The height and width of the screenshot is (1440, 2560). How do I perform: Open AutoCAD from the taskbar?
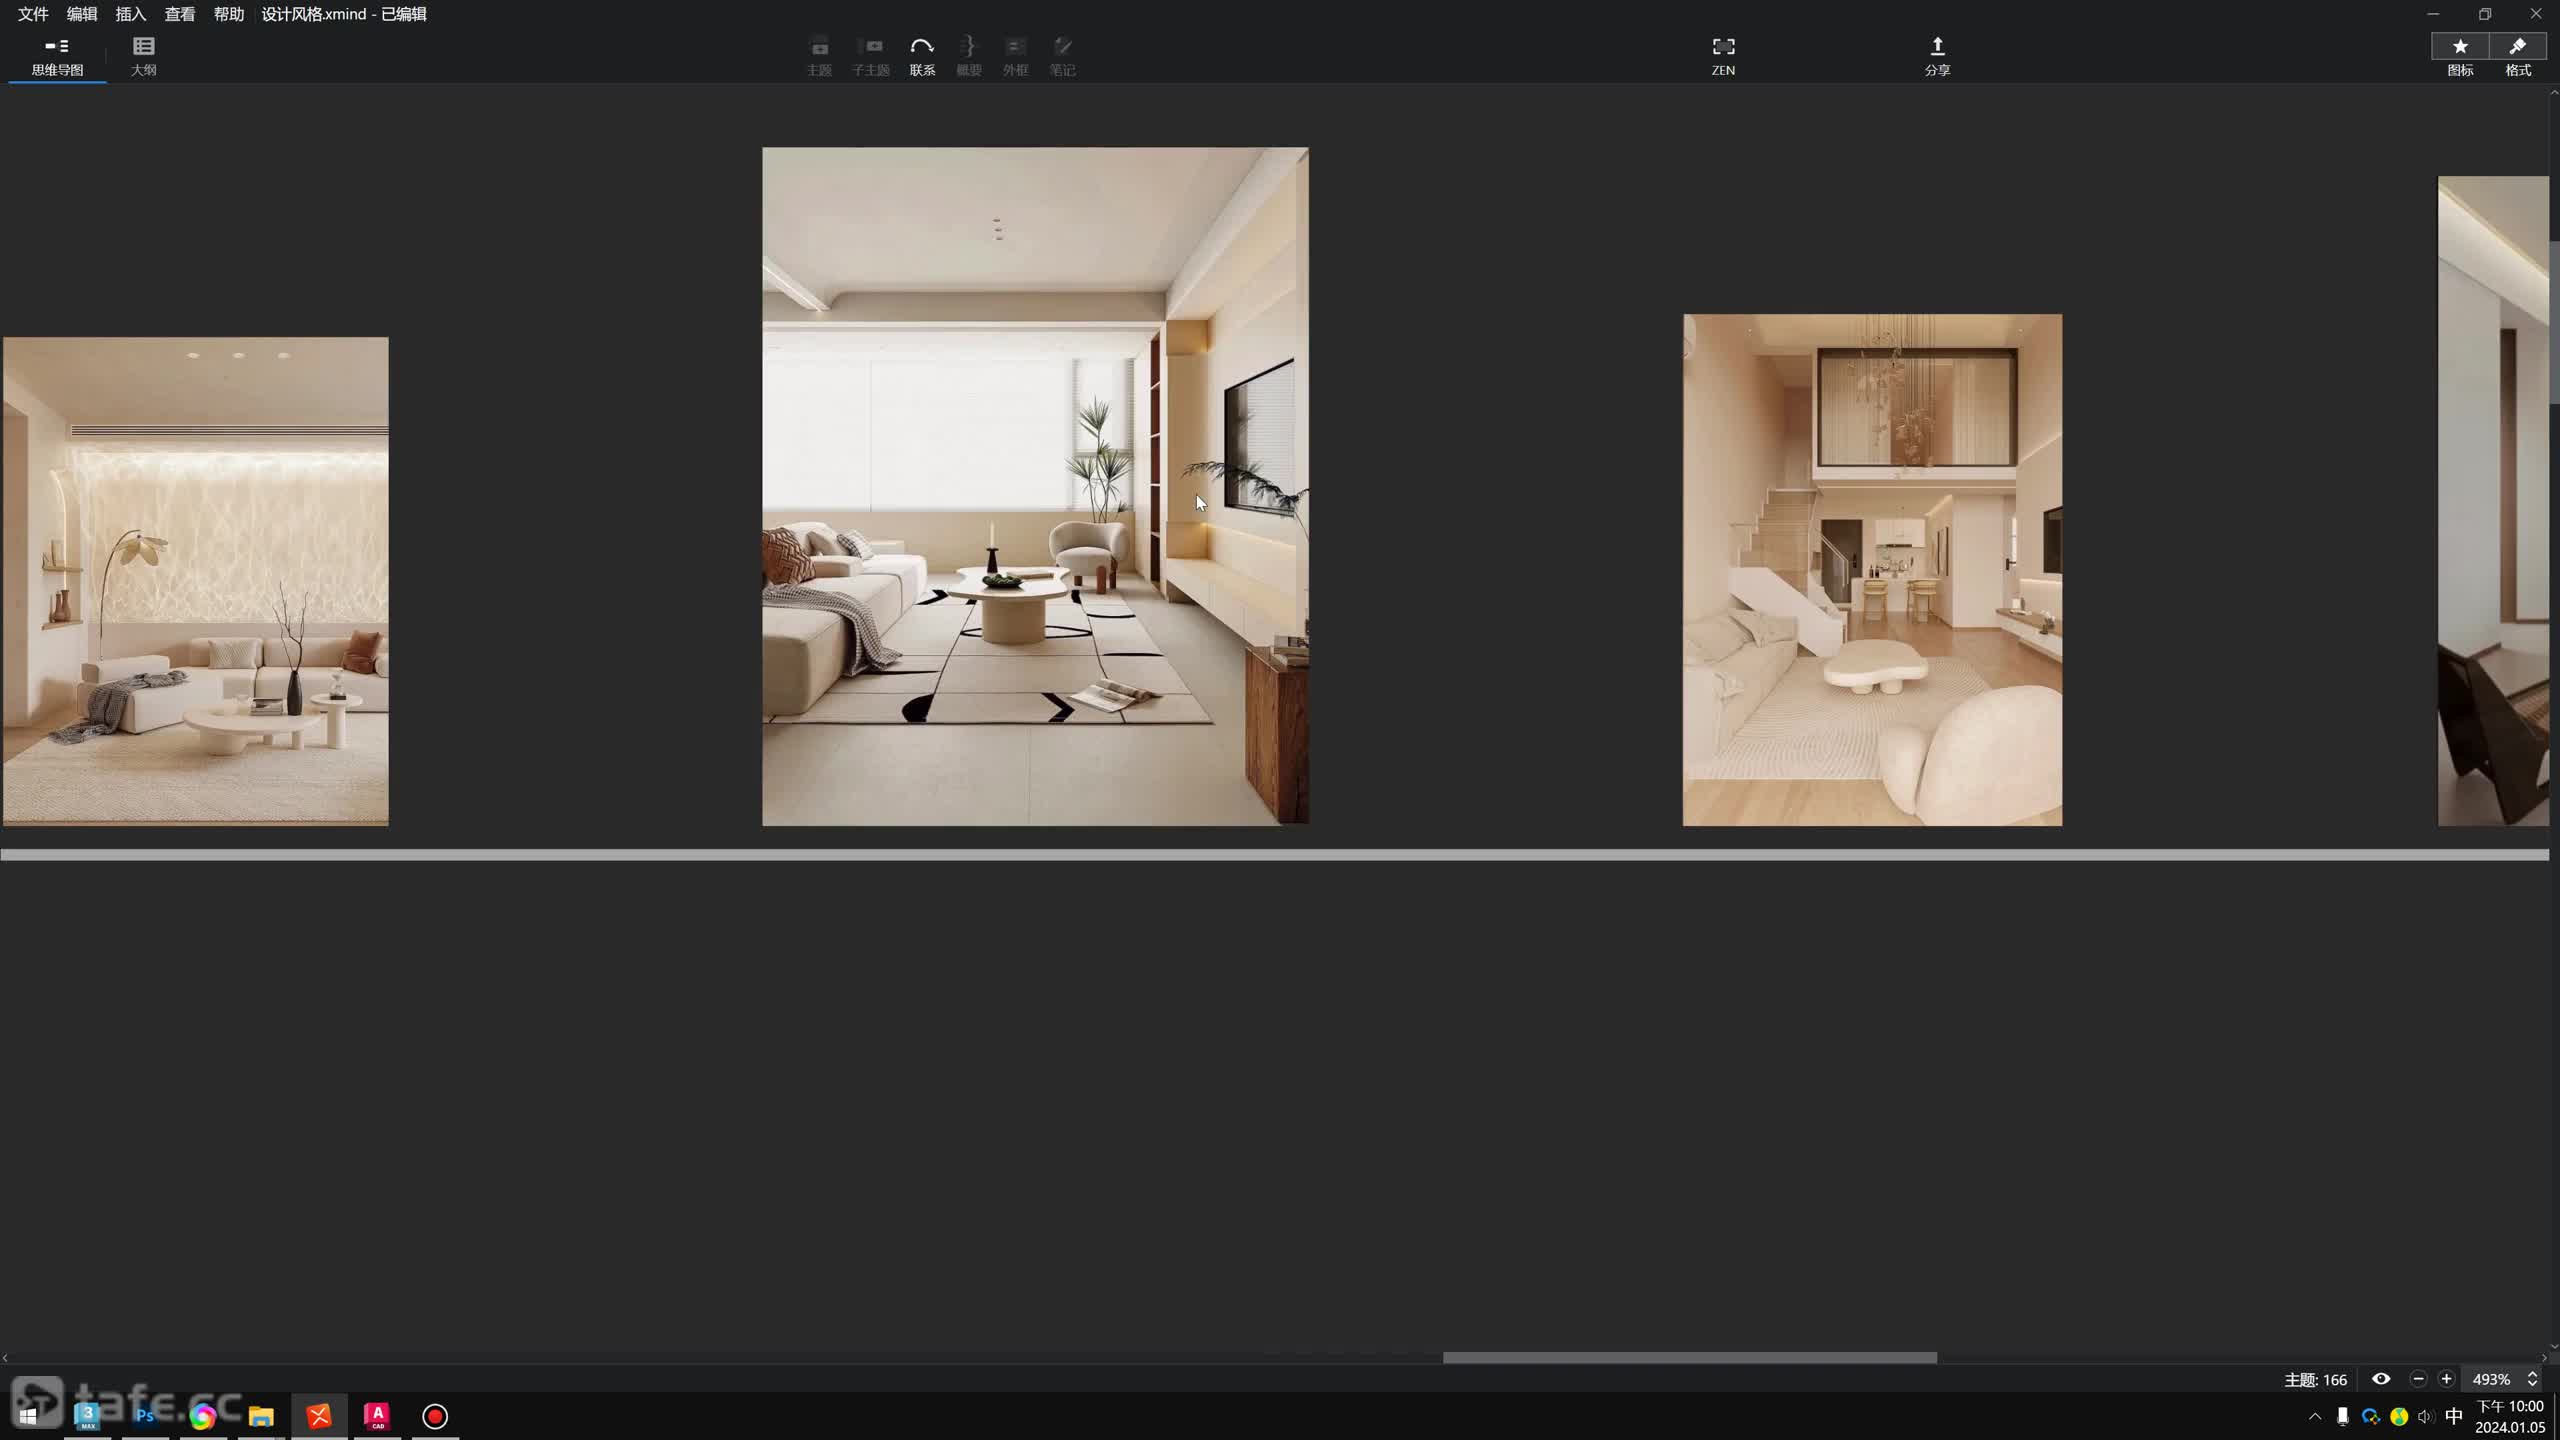click(x=377, y=1416)
